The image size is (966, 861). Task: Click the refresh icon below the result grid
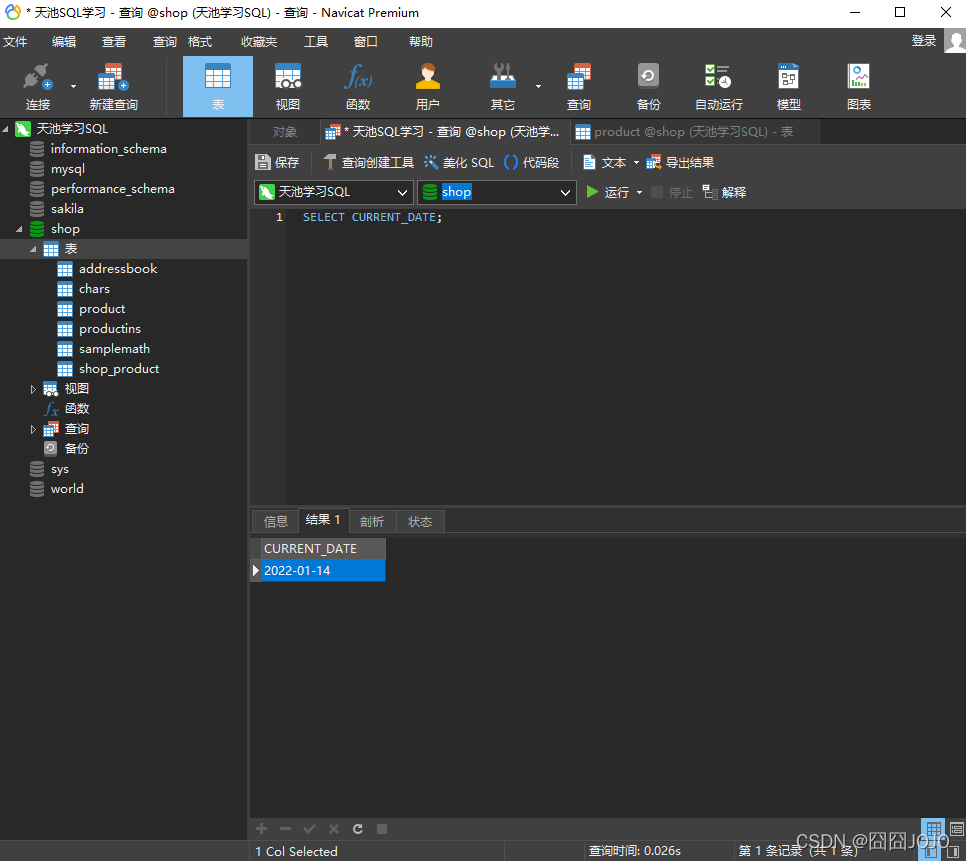tap(357, 829)
